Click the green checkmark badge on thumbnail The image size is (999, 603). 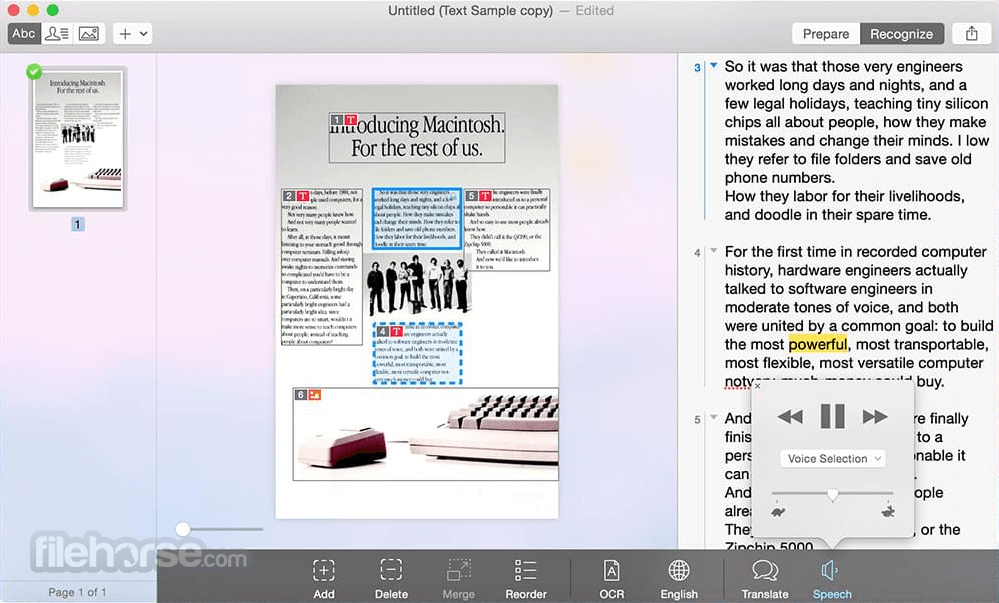click(34, 71)
